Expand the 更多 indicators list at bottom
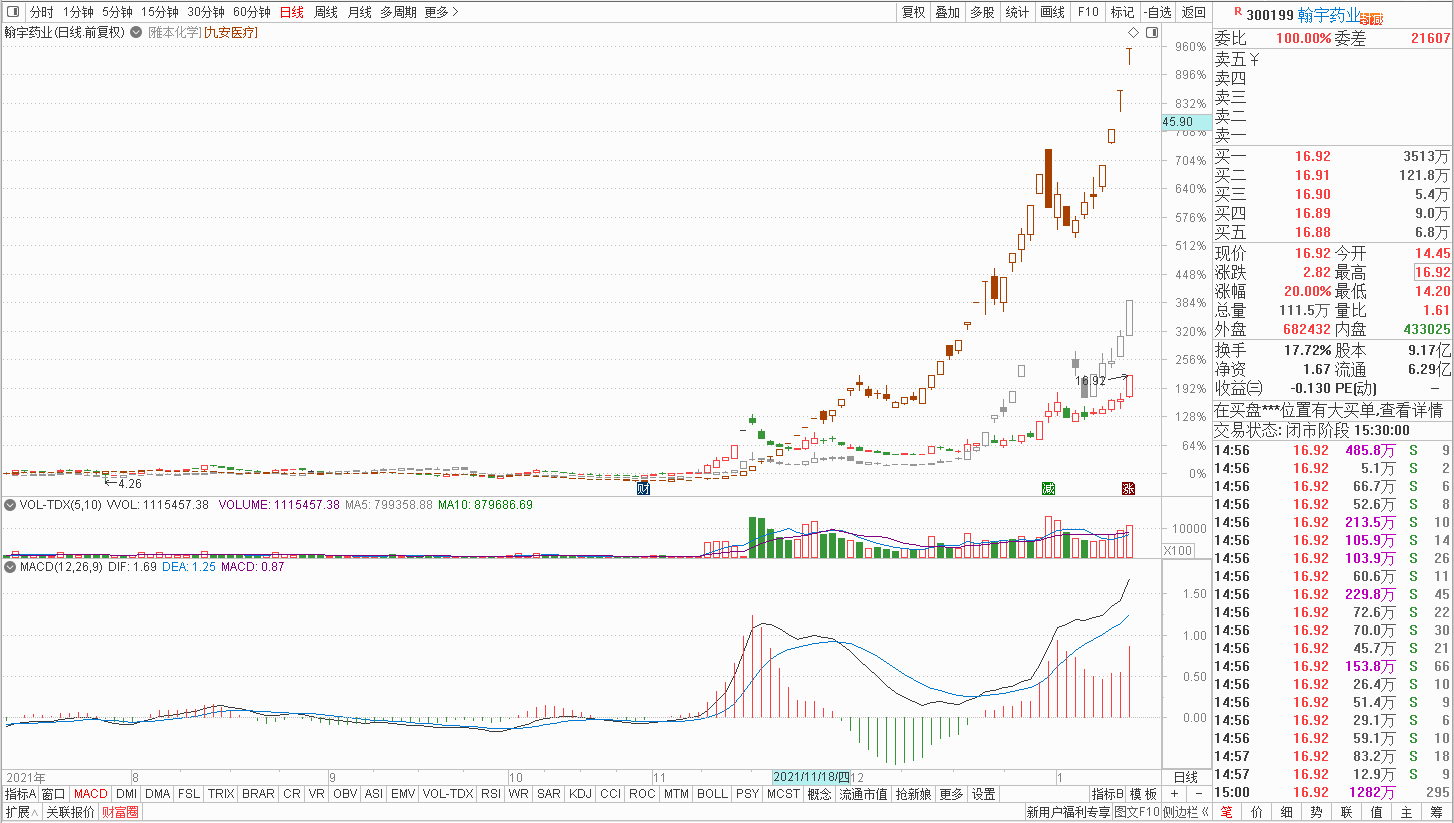The image size is (1454, 823). click(x=951, y=794)
